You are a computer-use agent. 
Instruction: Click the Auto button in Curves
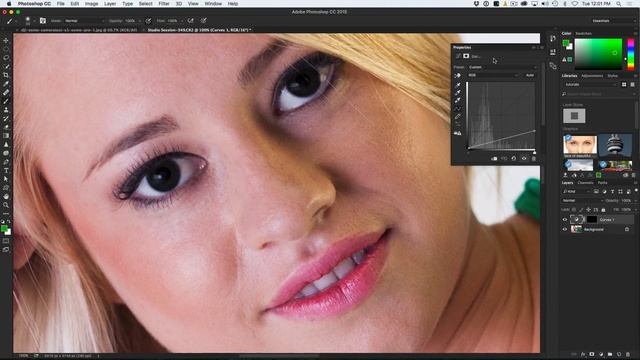point(530,75)
